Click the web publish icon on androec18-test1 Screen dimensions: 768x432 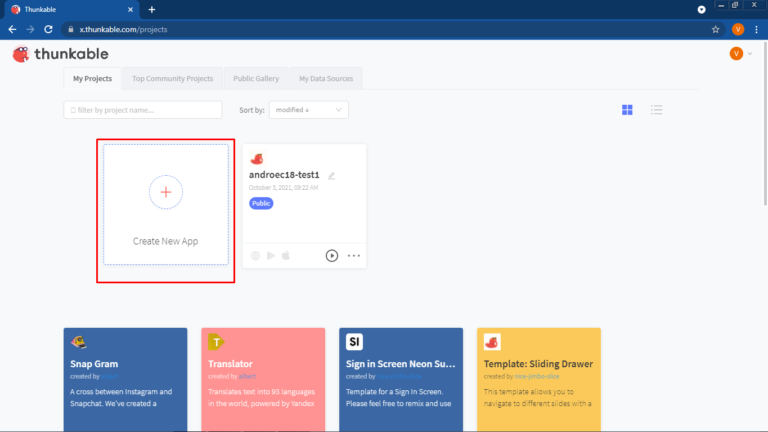click(x=255, y=256)
